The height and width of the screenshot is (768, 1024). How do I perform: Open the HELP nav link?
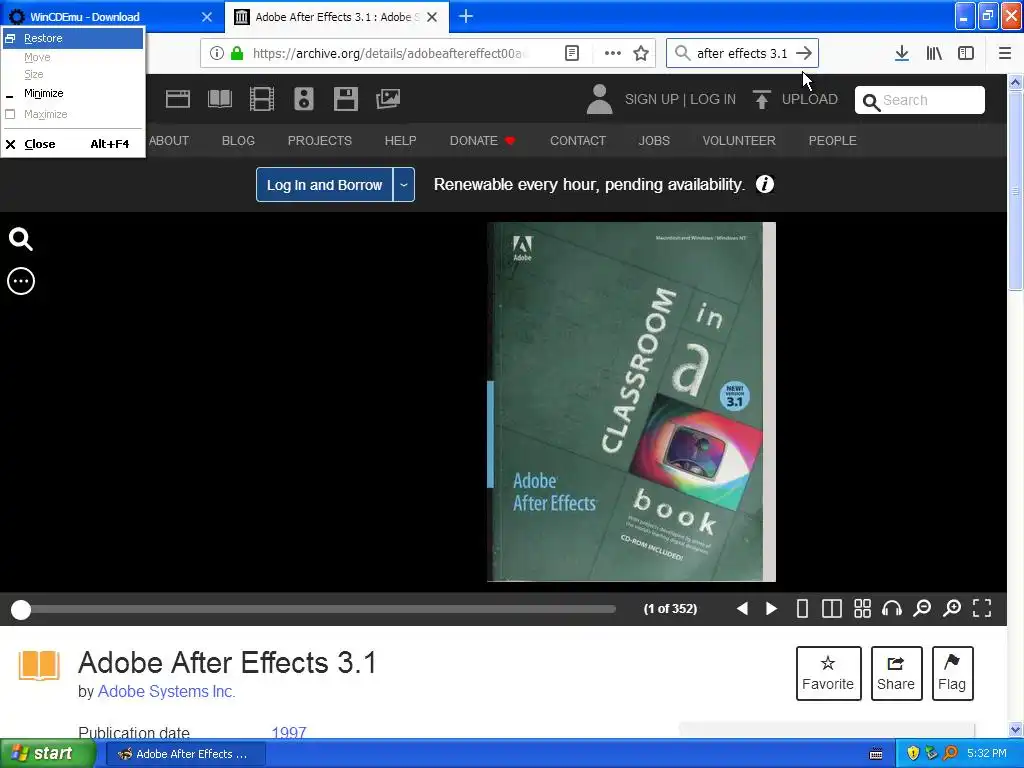tap(400, 140)
